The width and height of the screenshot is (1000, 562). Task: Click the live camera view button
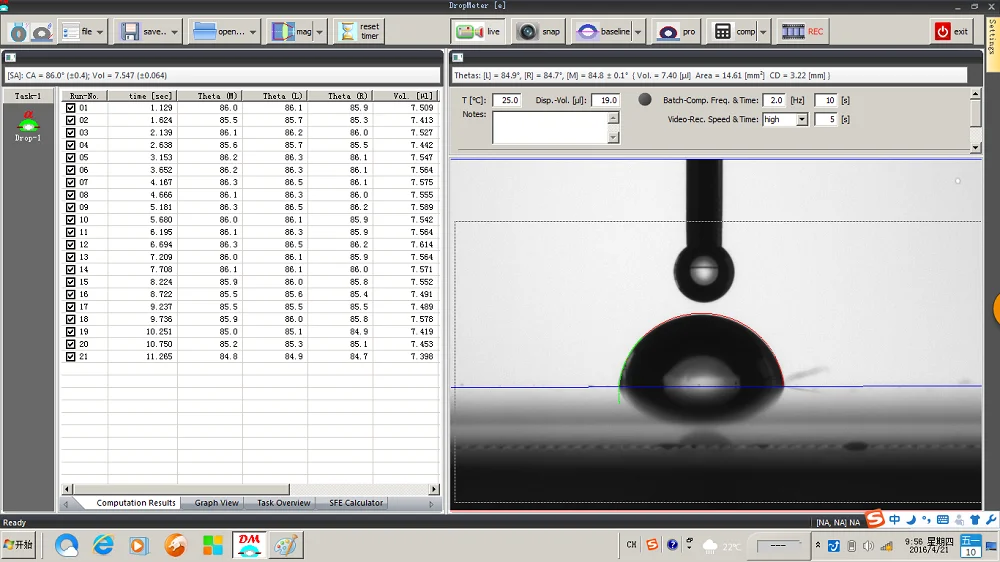tap(477, 32)
